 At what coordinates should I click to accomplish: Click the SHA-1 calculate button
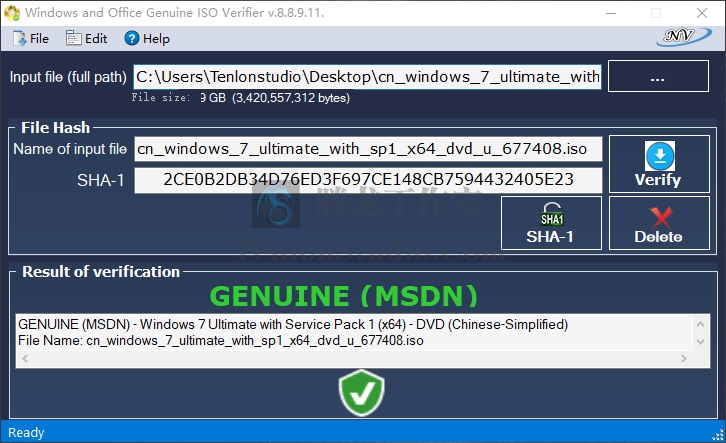tap(551, 223)
